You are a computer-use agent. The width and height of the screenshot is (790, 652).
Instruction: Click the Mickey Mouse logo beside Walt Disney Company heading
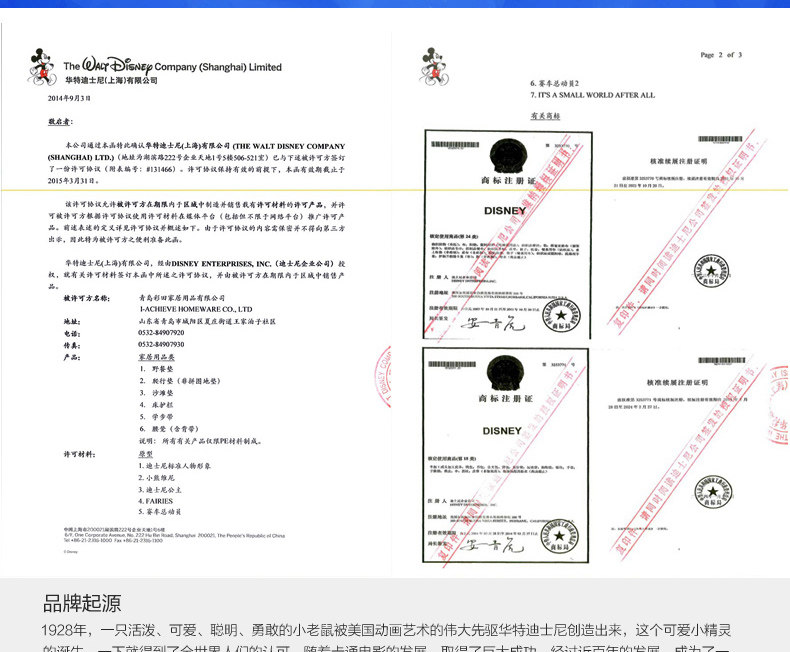coord(42,67)
